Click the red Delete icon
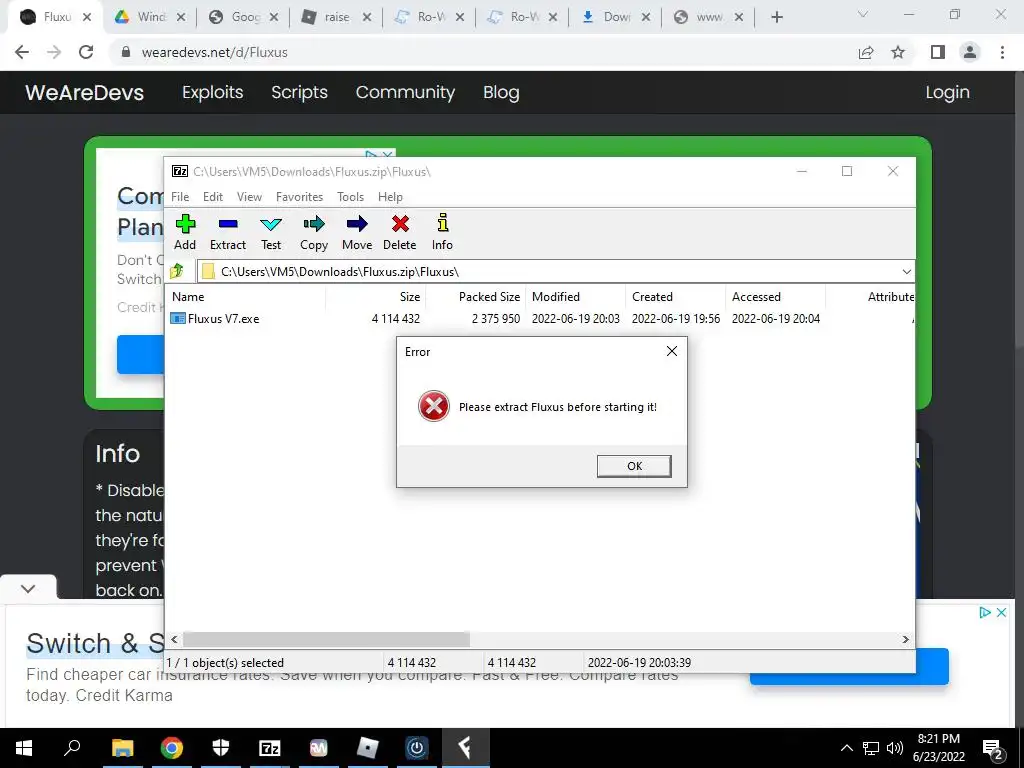This screenshot has width=1024, height=768. (x=400, y=232)
